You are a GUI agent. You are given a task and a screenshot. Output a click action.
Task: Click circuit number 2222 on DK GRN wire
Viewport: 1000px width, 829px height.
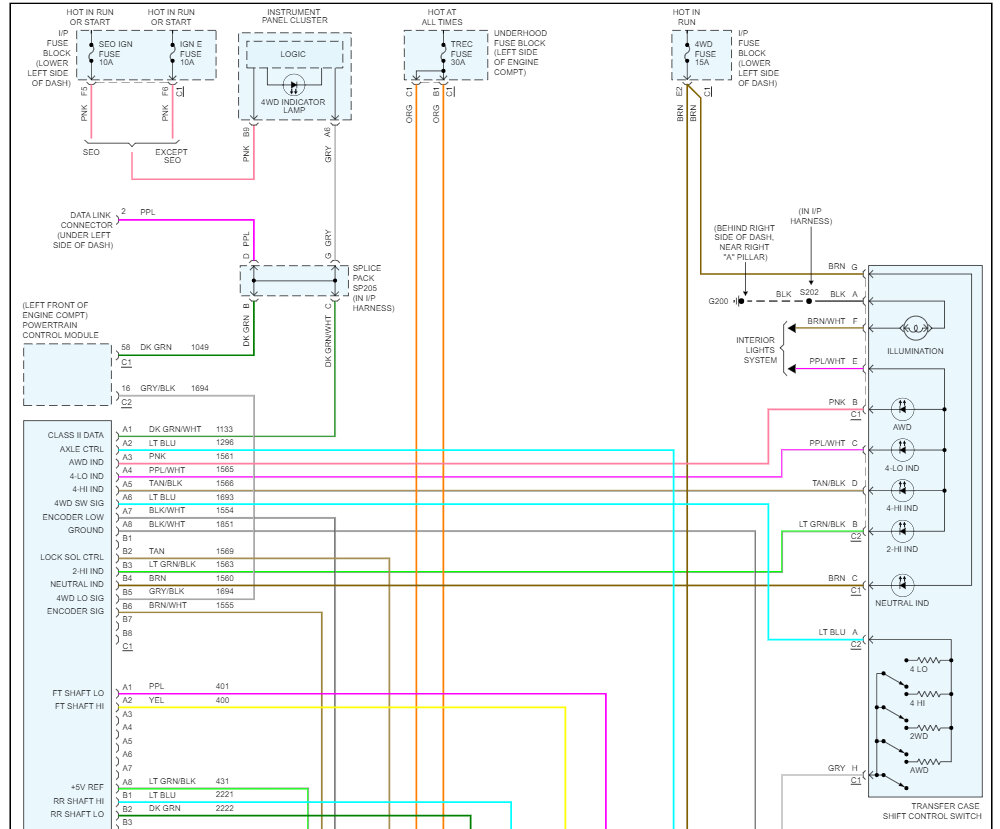coord(224,809)
